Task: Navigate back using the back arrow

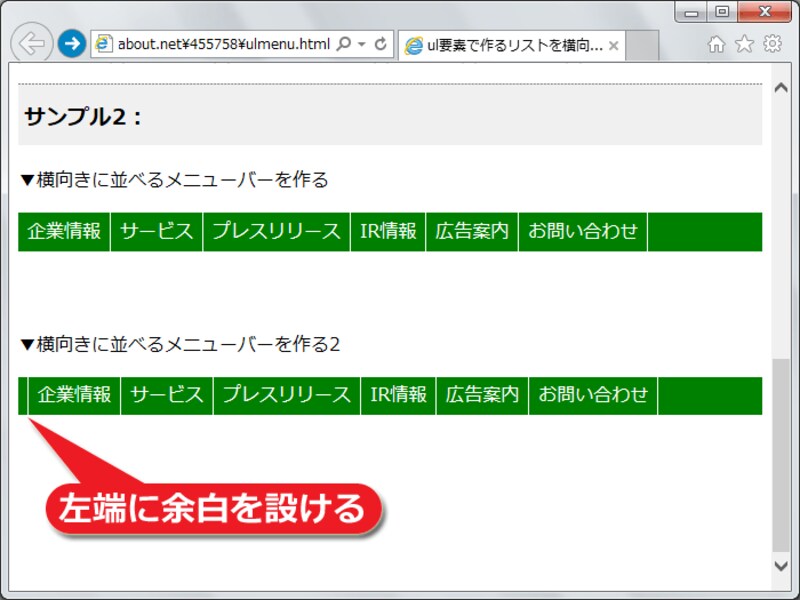Action: coord(29,43)
